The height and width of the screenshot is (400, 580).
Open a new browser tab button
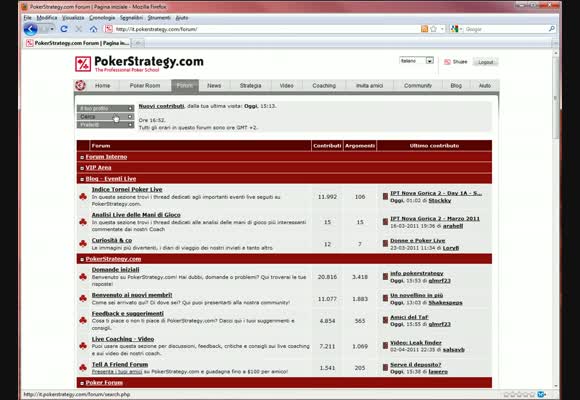138,43
